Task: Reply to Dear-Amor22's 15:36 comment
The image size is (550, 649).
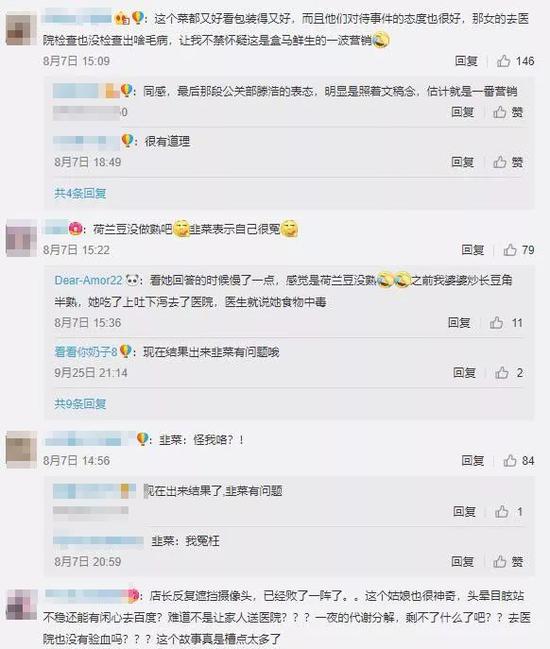Action: click(459, 322)
